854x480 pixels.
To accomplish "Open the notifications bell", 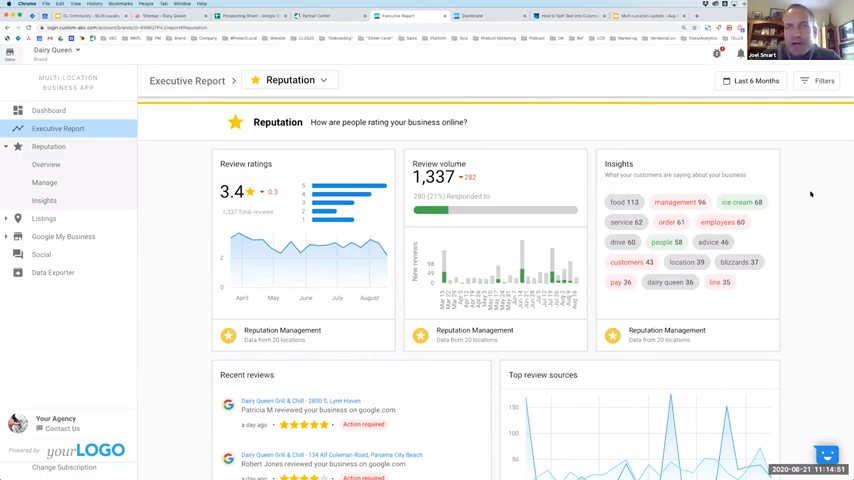I will coord(740,53).
